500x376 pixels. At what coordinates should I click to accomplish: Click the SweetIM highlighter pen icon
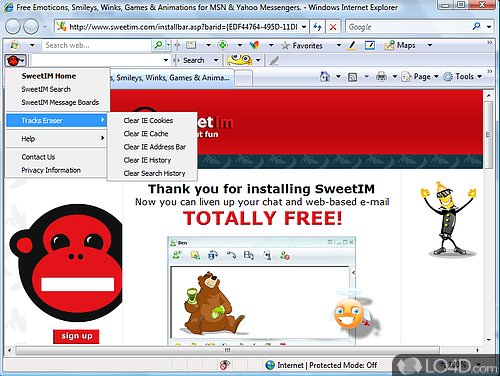click(x=274, y=60)
